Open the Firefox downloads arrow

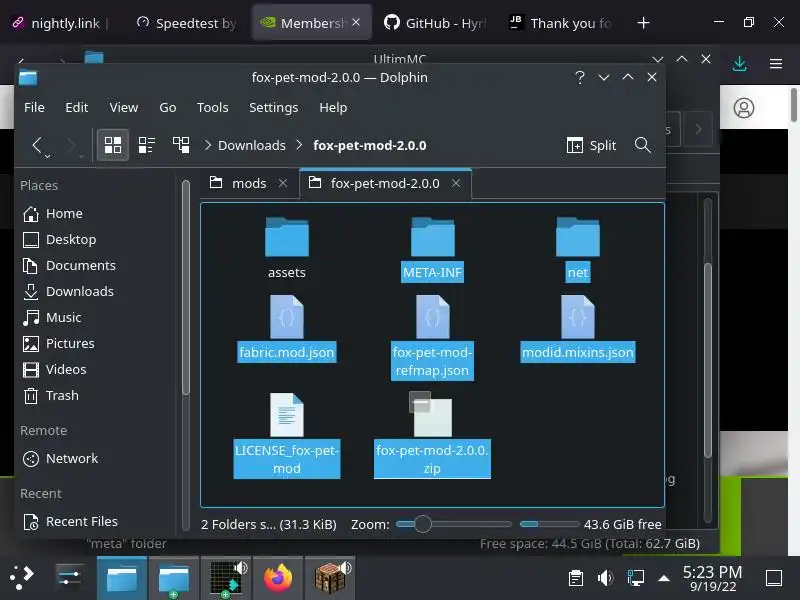point(739,64)
